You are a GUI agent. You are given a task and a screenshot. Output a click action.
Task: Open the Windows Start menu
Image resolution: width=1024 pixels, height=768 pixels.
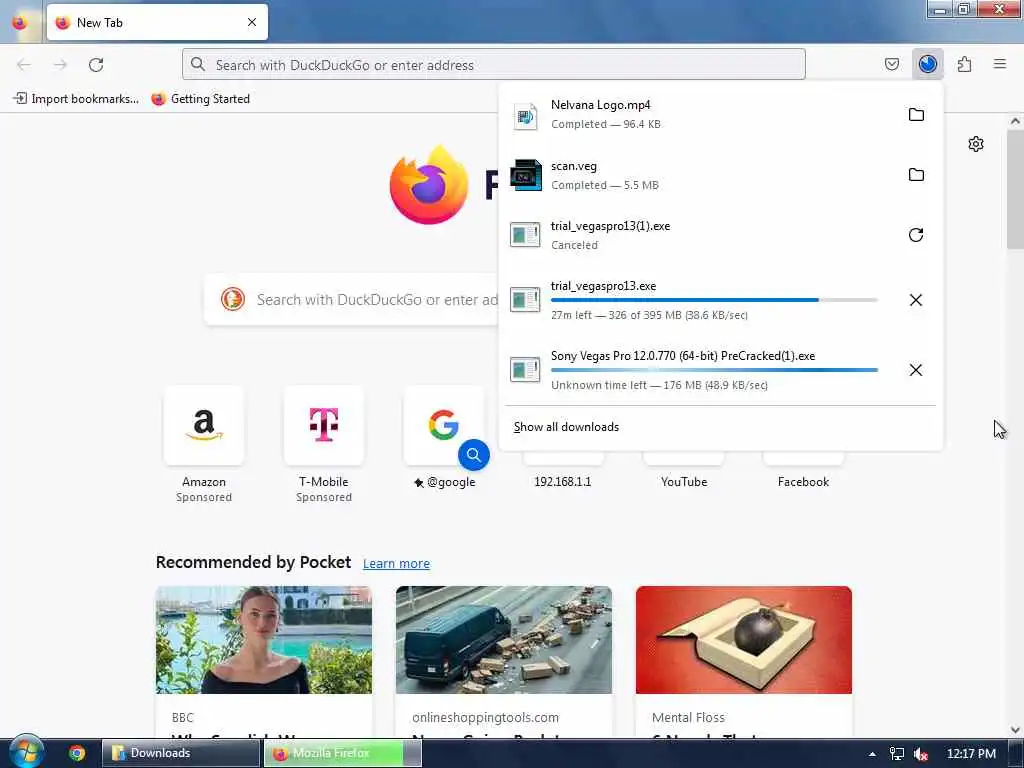pyautogui.click(x=25, y=752)
